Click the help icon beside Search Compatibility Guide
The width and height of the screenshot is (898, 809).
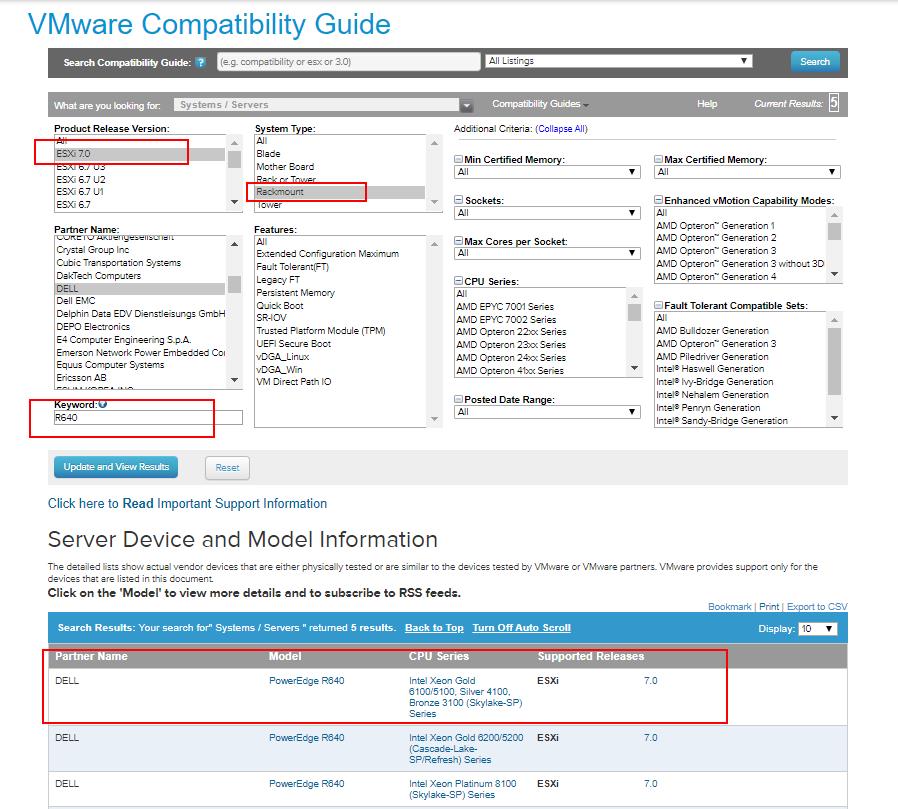click(200, 62)
